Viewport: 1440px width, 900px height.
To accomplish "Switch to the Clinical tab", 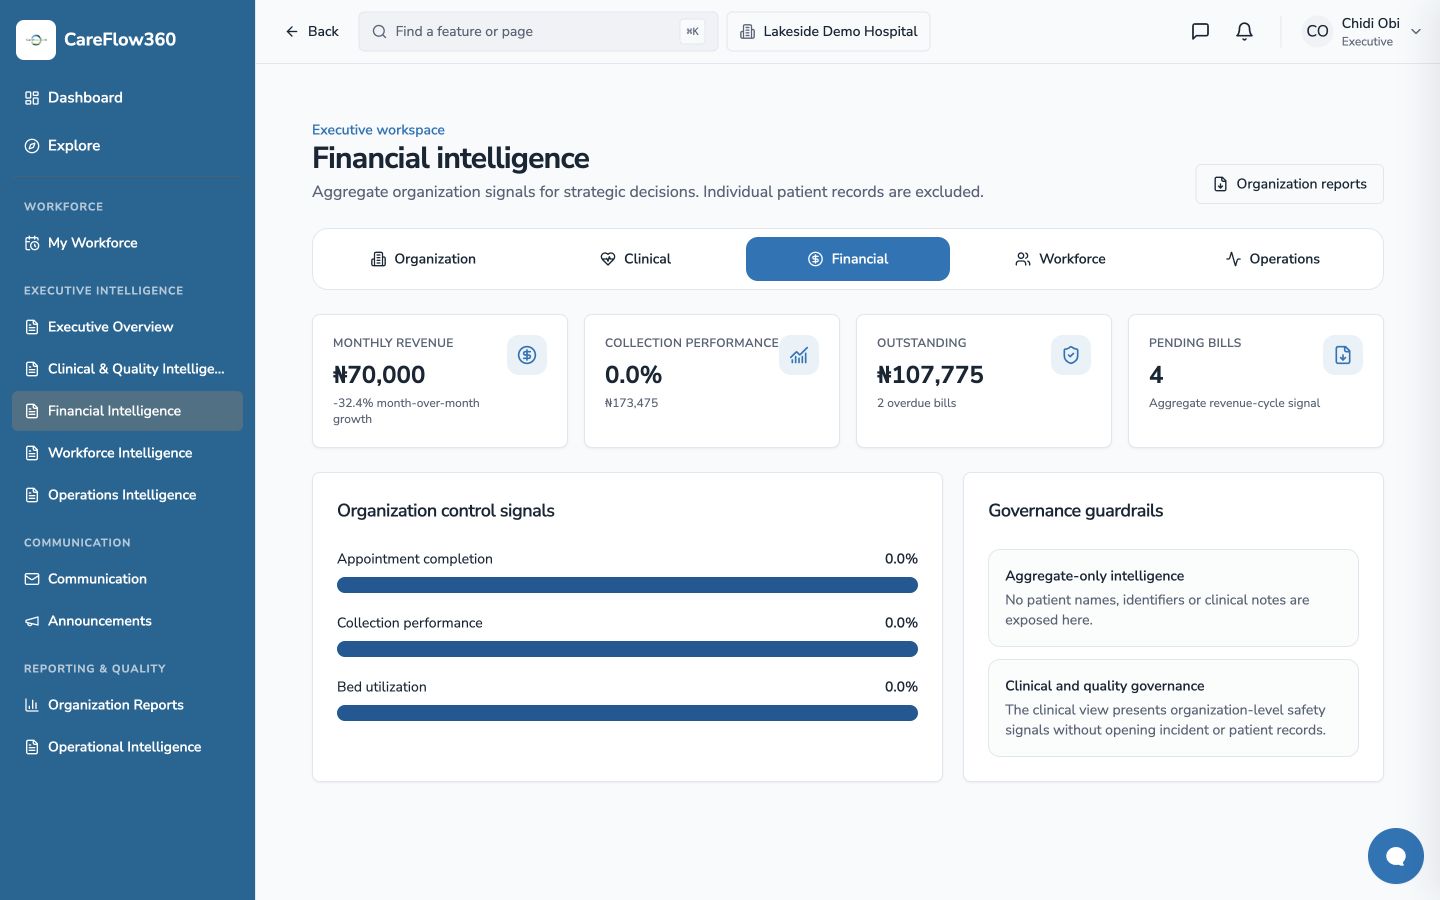I will click(x=635, y=259).
